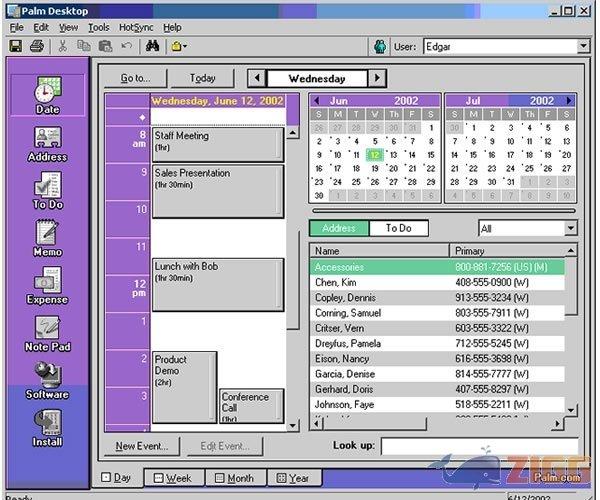Select July 4 in the mini calendar
This screenshot has width=600, height=500.
coord(529,128)
